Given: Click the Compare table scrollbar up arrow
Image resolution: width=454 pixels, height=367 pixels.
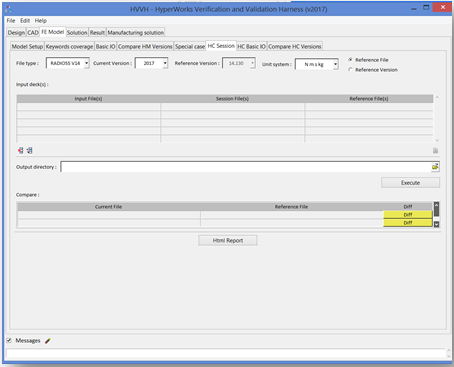Looking at the screenshot, I should [436, 205].
